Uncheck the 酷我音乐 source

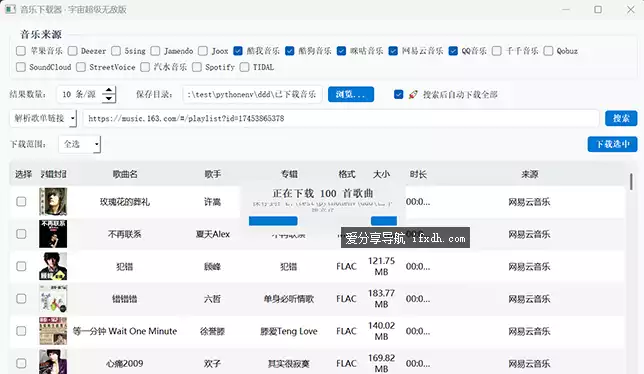point(238,51)
